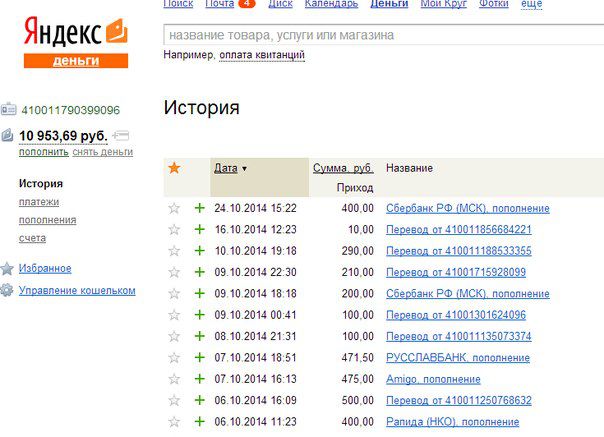The image size is (604, 437).
Task: Open РУССЛАВБАНК, пополнение entry
Action: (x=458, y=358)
